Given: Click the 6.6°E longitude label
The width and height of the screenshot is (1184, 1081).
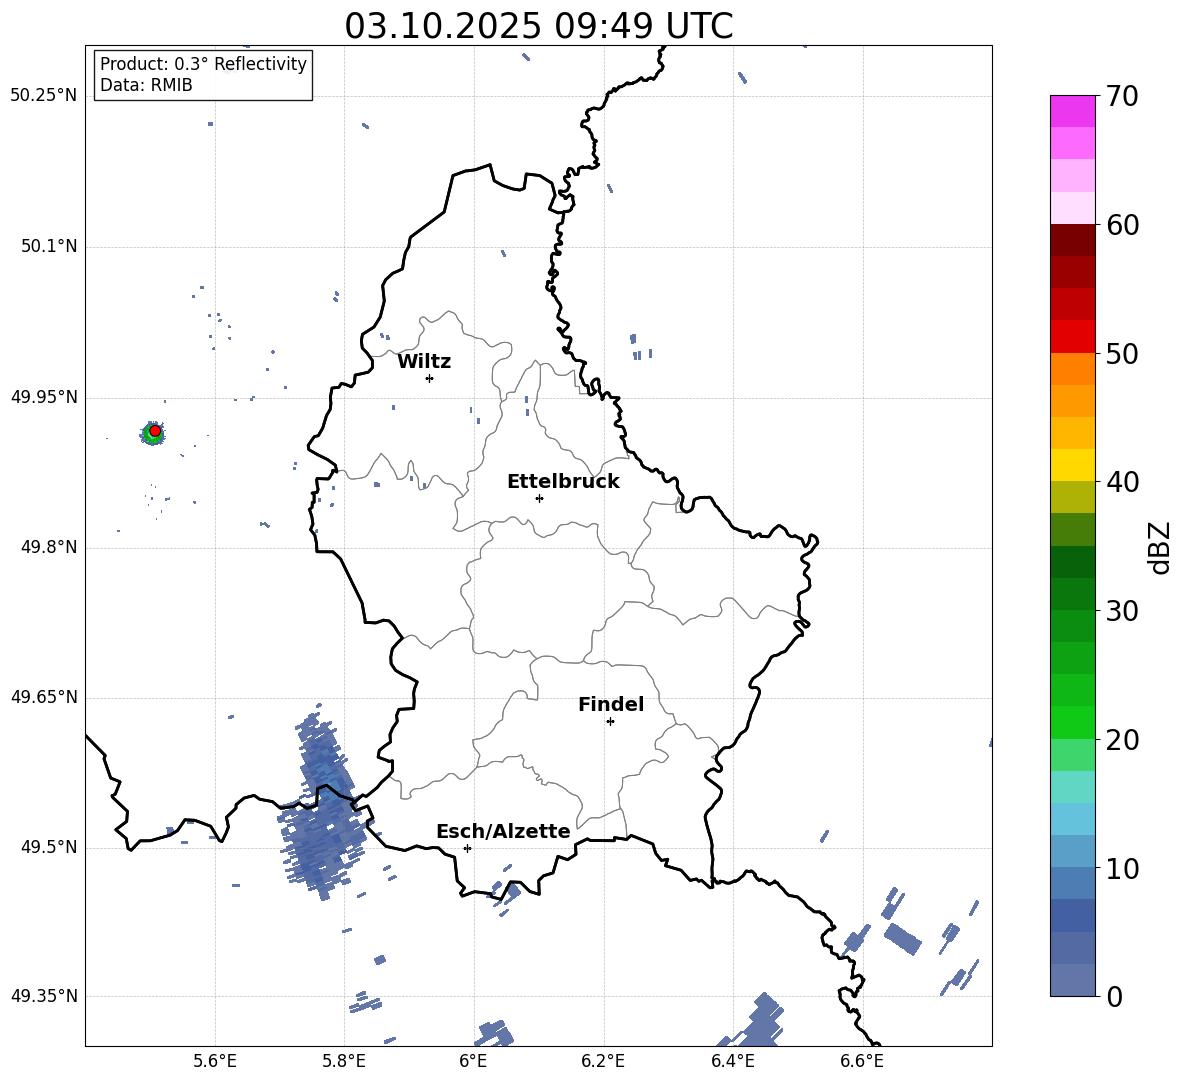Looking at the screenshot, I should click(862, 1061).
